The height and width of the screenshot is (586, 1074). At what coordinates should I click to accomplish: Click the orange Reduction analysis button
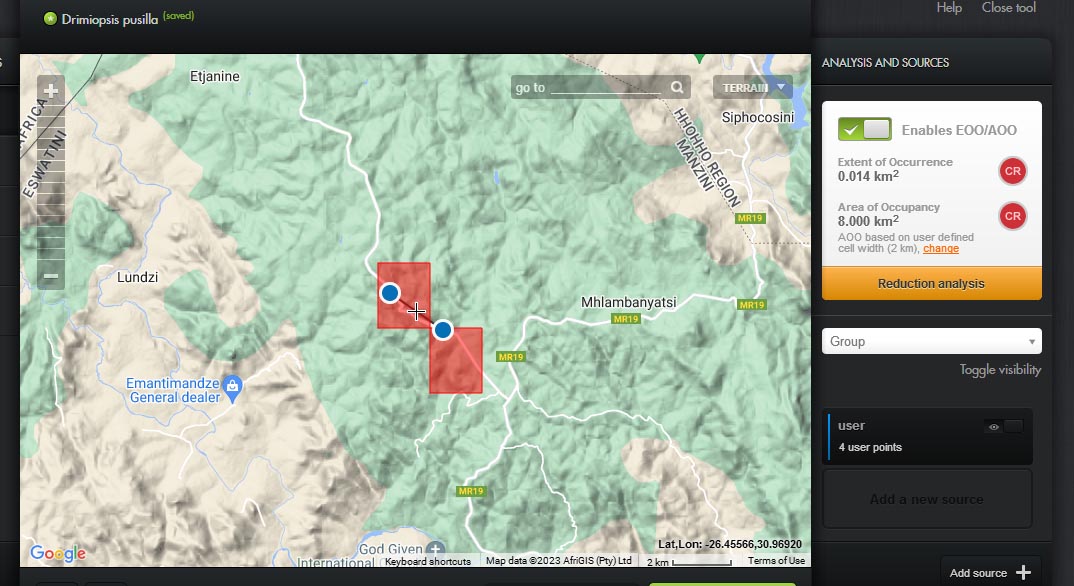931,284
